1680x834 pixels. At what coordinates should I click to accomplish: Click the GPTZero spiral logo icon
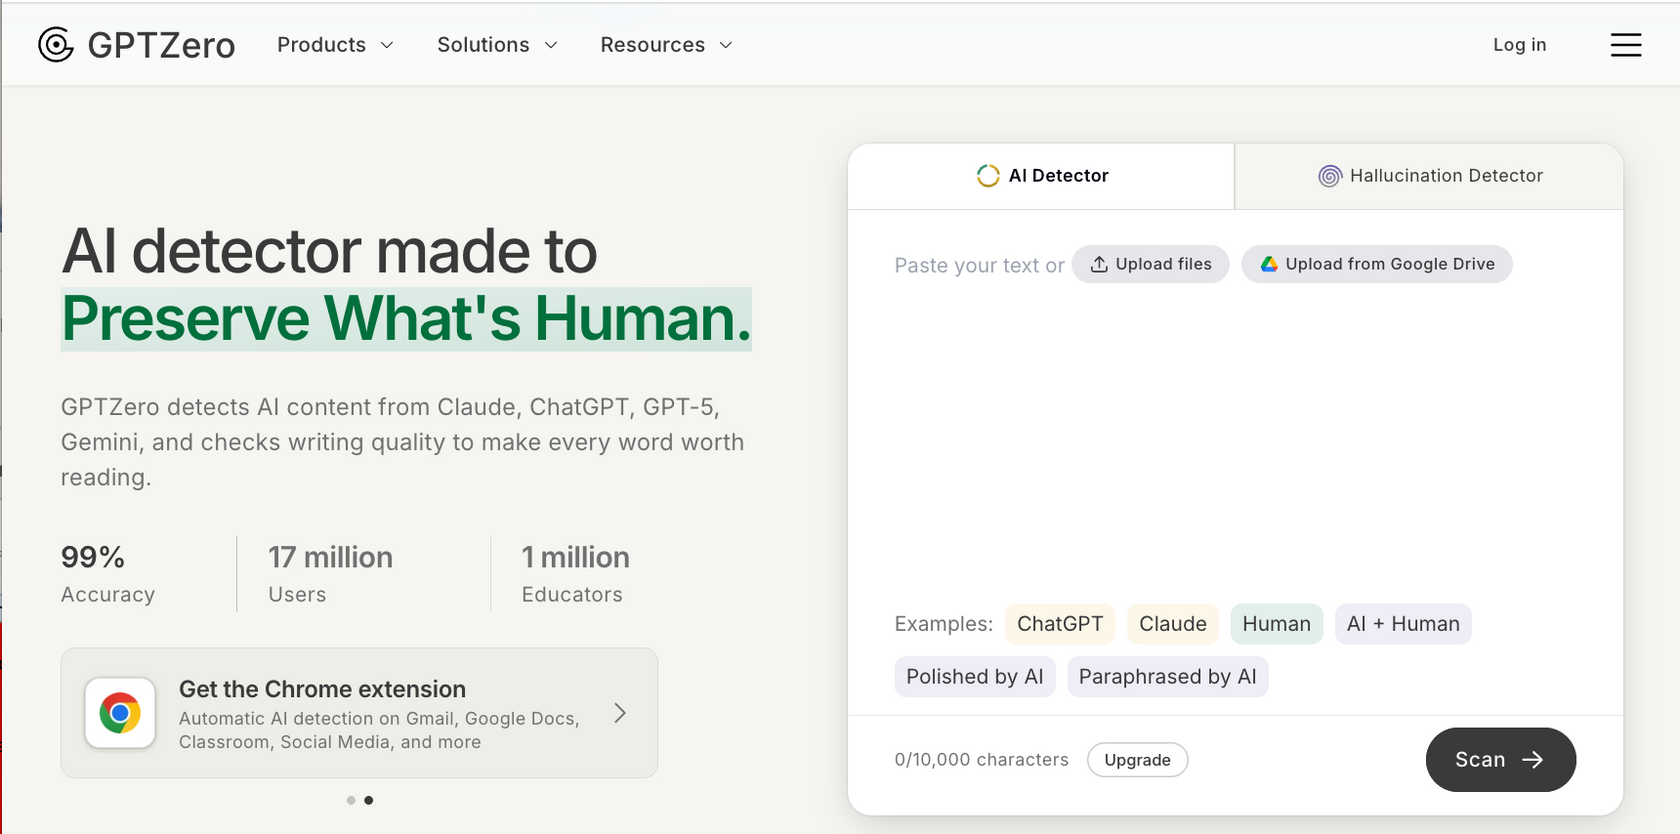tap(56, 44)
